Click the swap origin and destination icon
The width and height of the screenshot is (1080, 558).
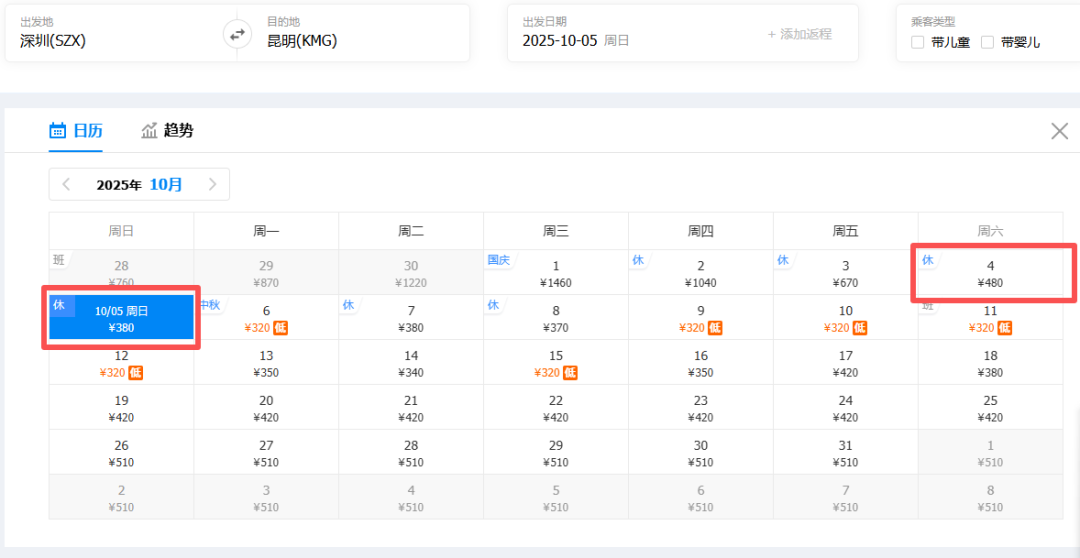point(237,34)
